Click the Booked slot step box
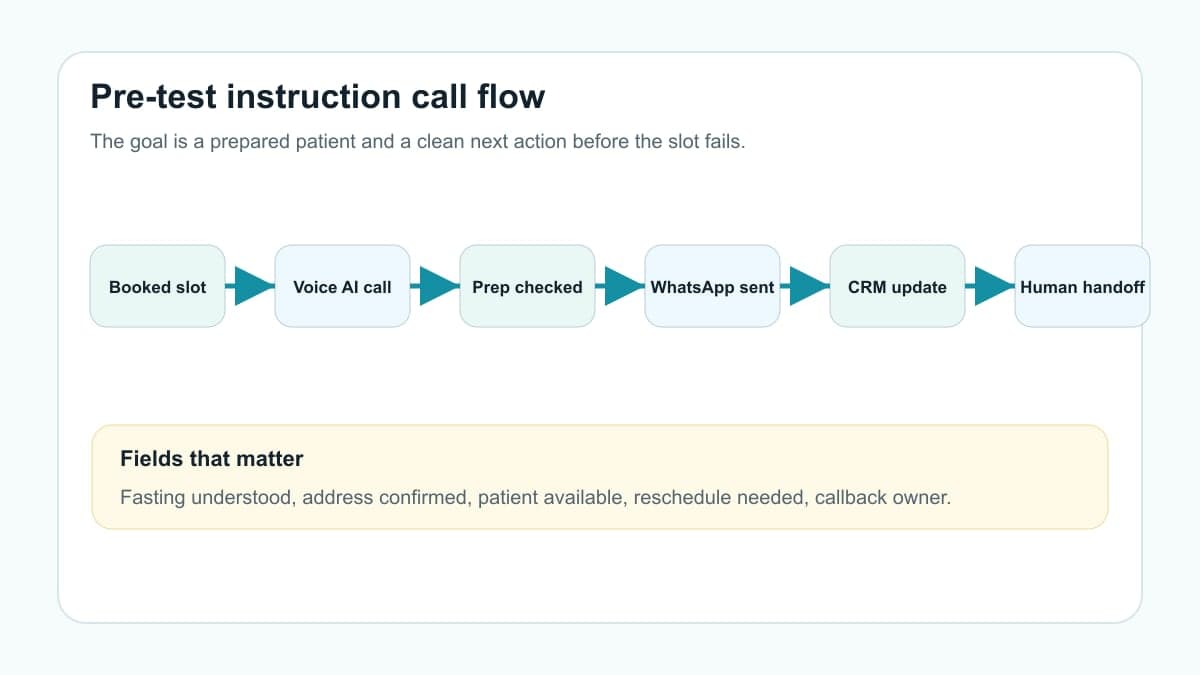The height and width of the screenshot is (675, 1200). [157, 286]
